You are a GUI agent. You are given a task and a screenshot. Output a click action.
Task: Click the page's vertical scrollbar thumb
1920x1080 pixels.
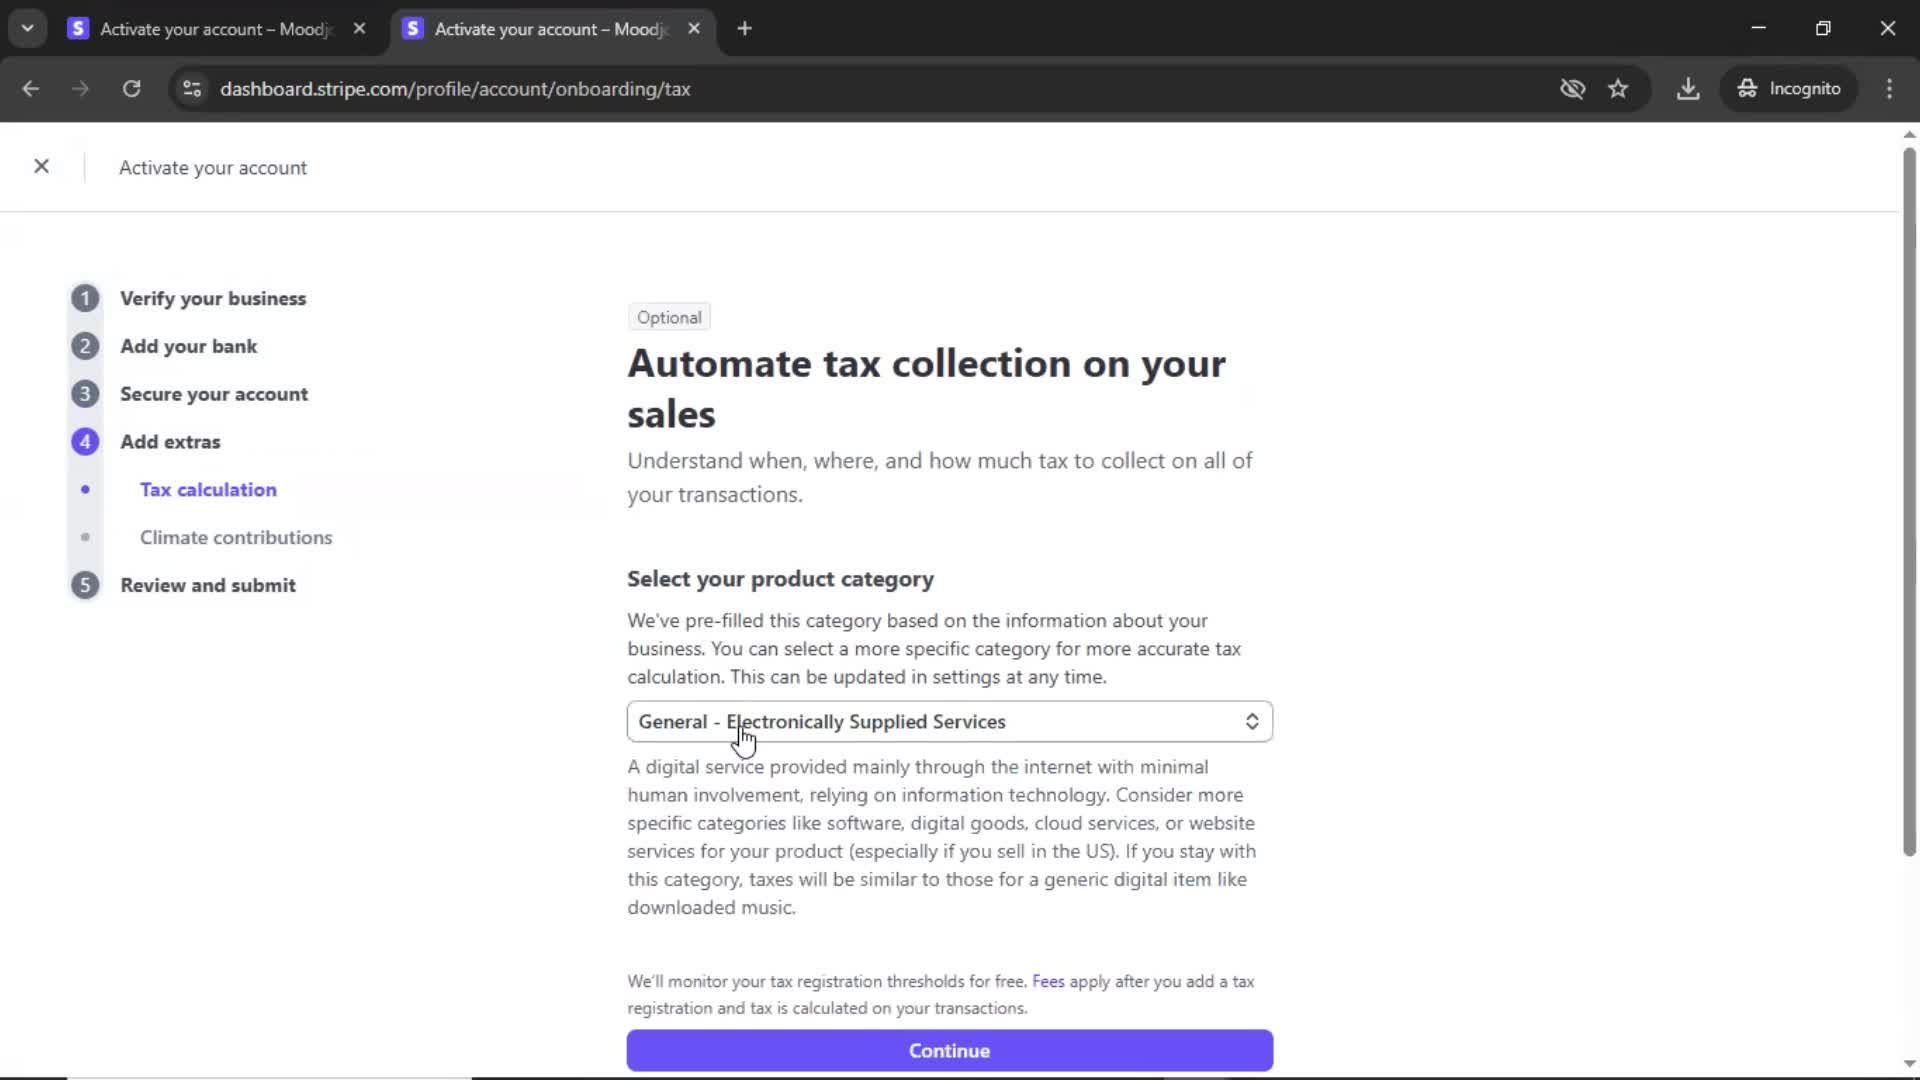tap(1908, 500)
